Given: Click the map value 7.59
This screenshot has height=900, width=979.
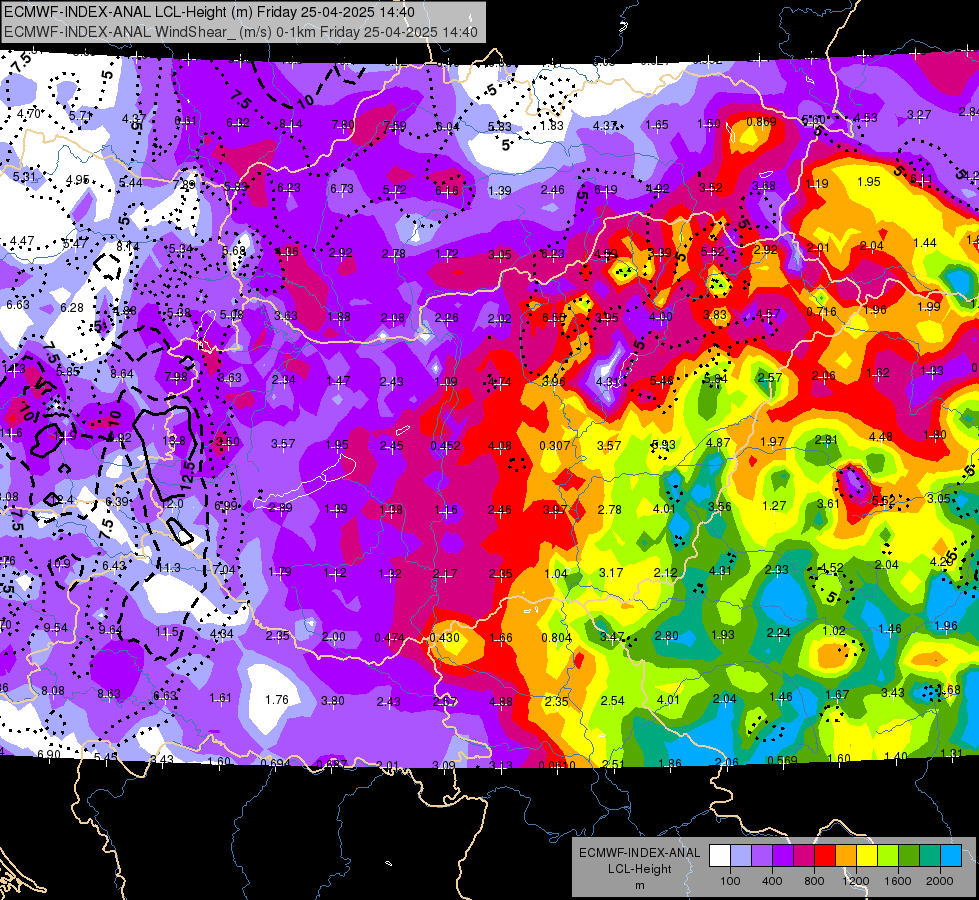Looking at the screenshot, I should pyautogui.click(x=395, y=126).
